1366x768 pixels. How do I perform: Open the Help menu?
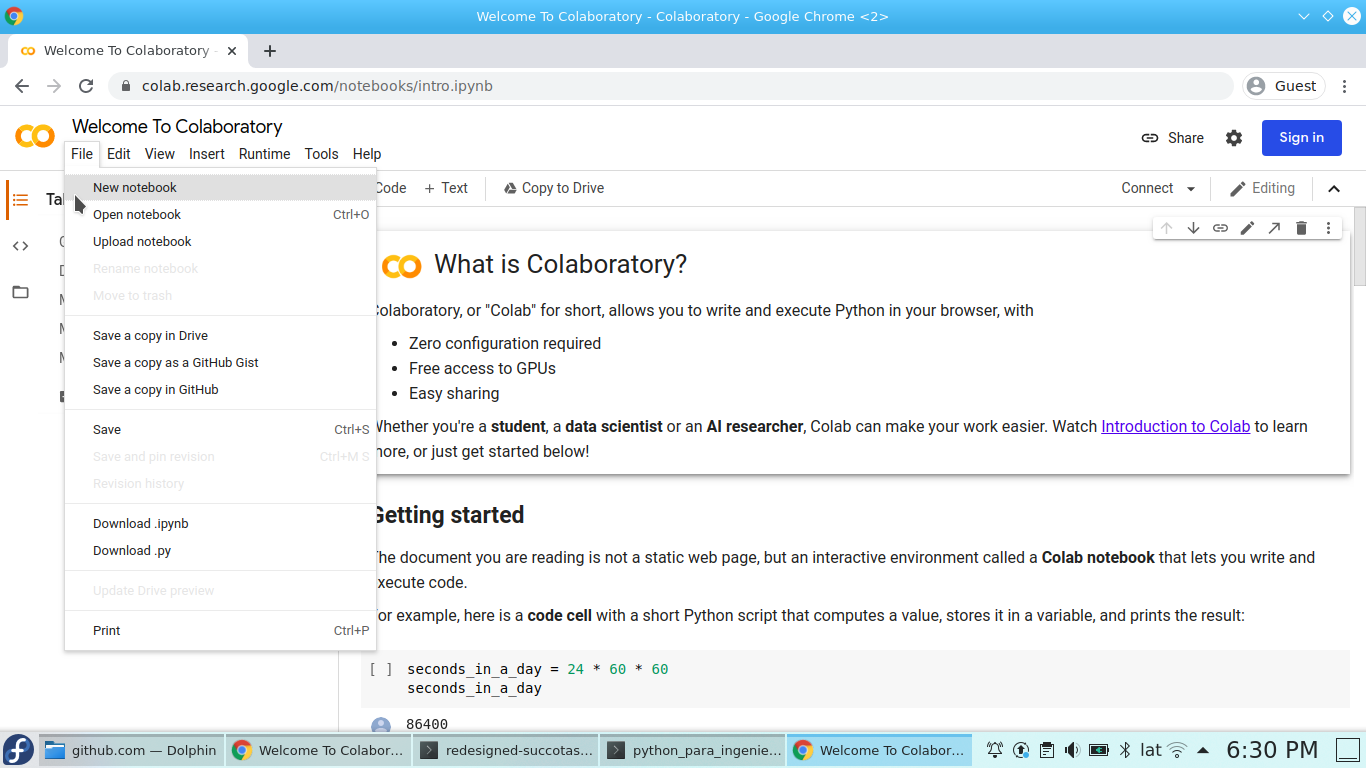367,154
